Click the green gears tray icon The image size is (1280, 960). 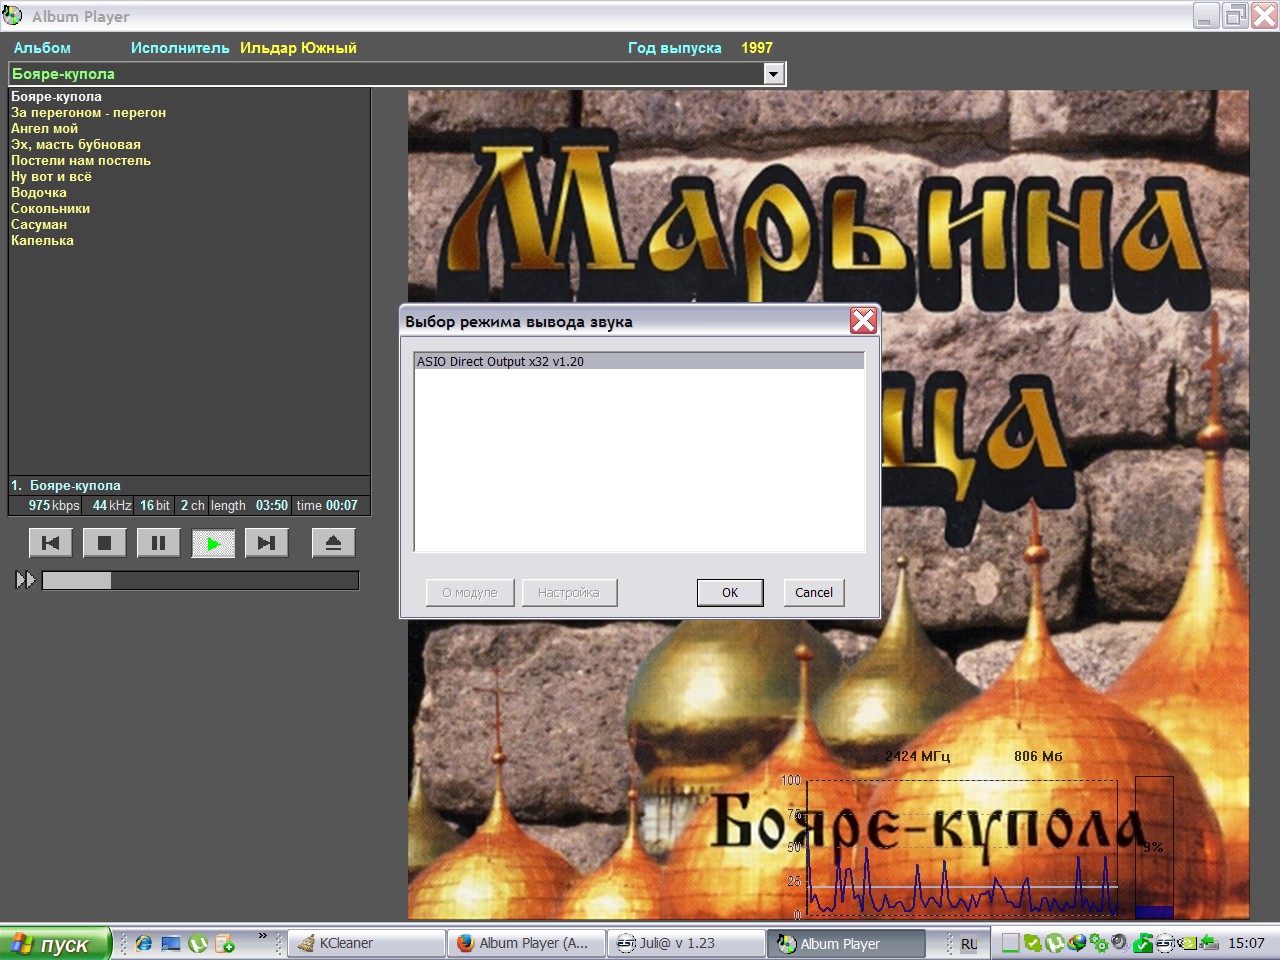pyautogui.click(x=1099, y=943)
